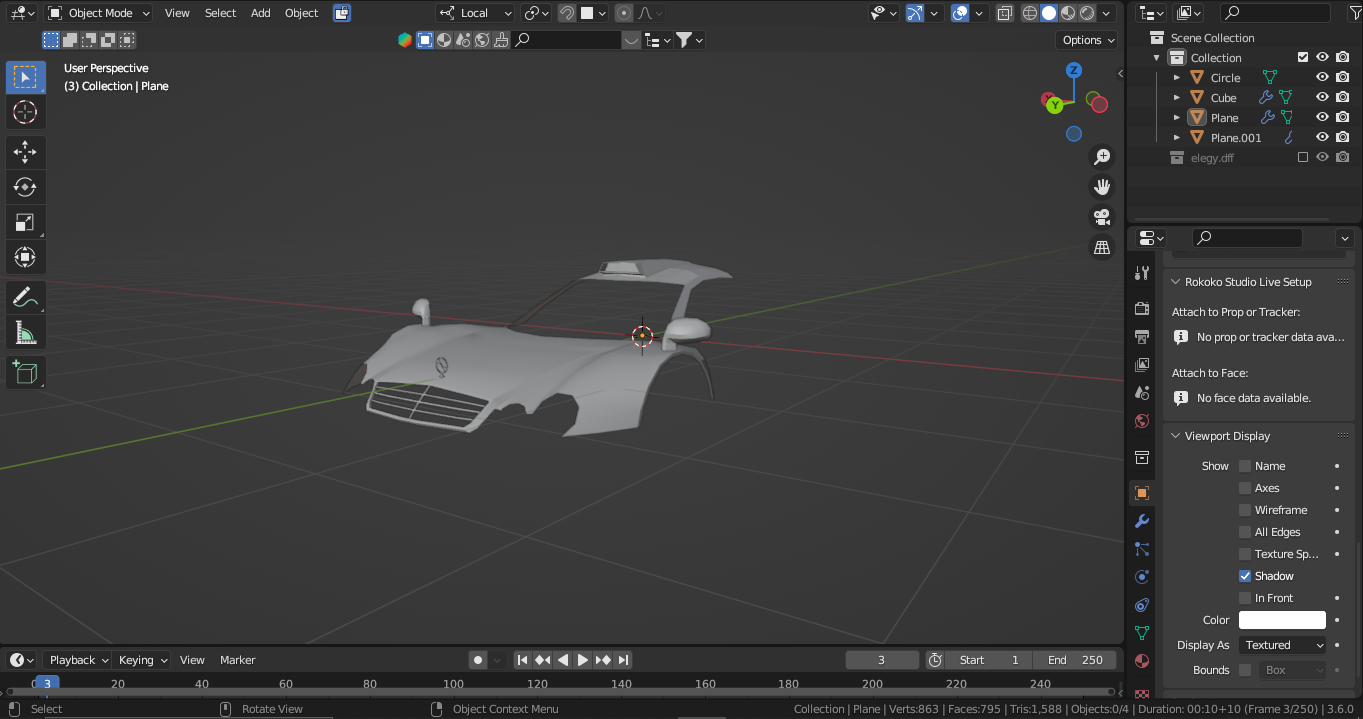Image resolution: width=1363 pixels, height=719 pixels.
Task: Open the Scene properties tab
Action: click(1142, 393)
